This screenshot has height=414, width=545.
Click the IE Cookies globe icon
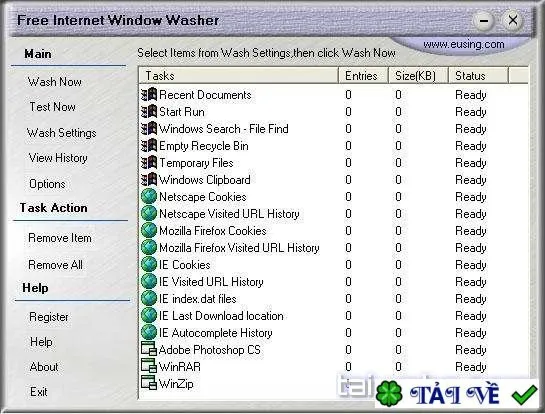coord(149,265)
